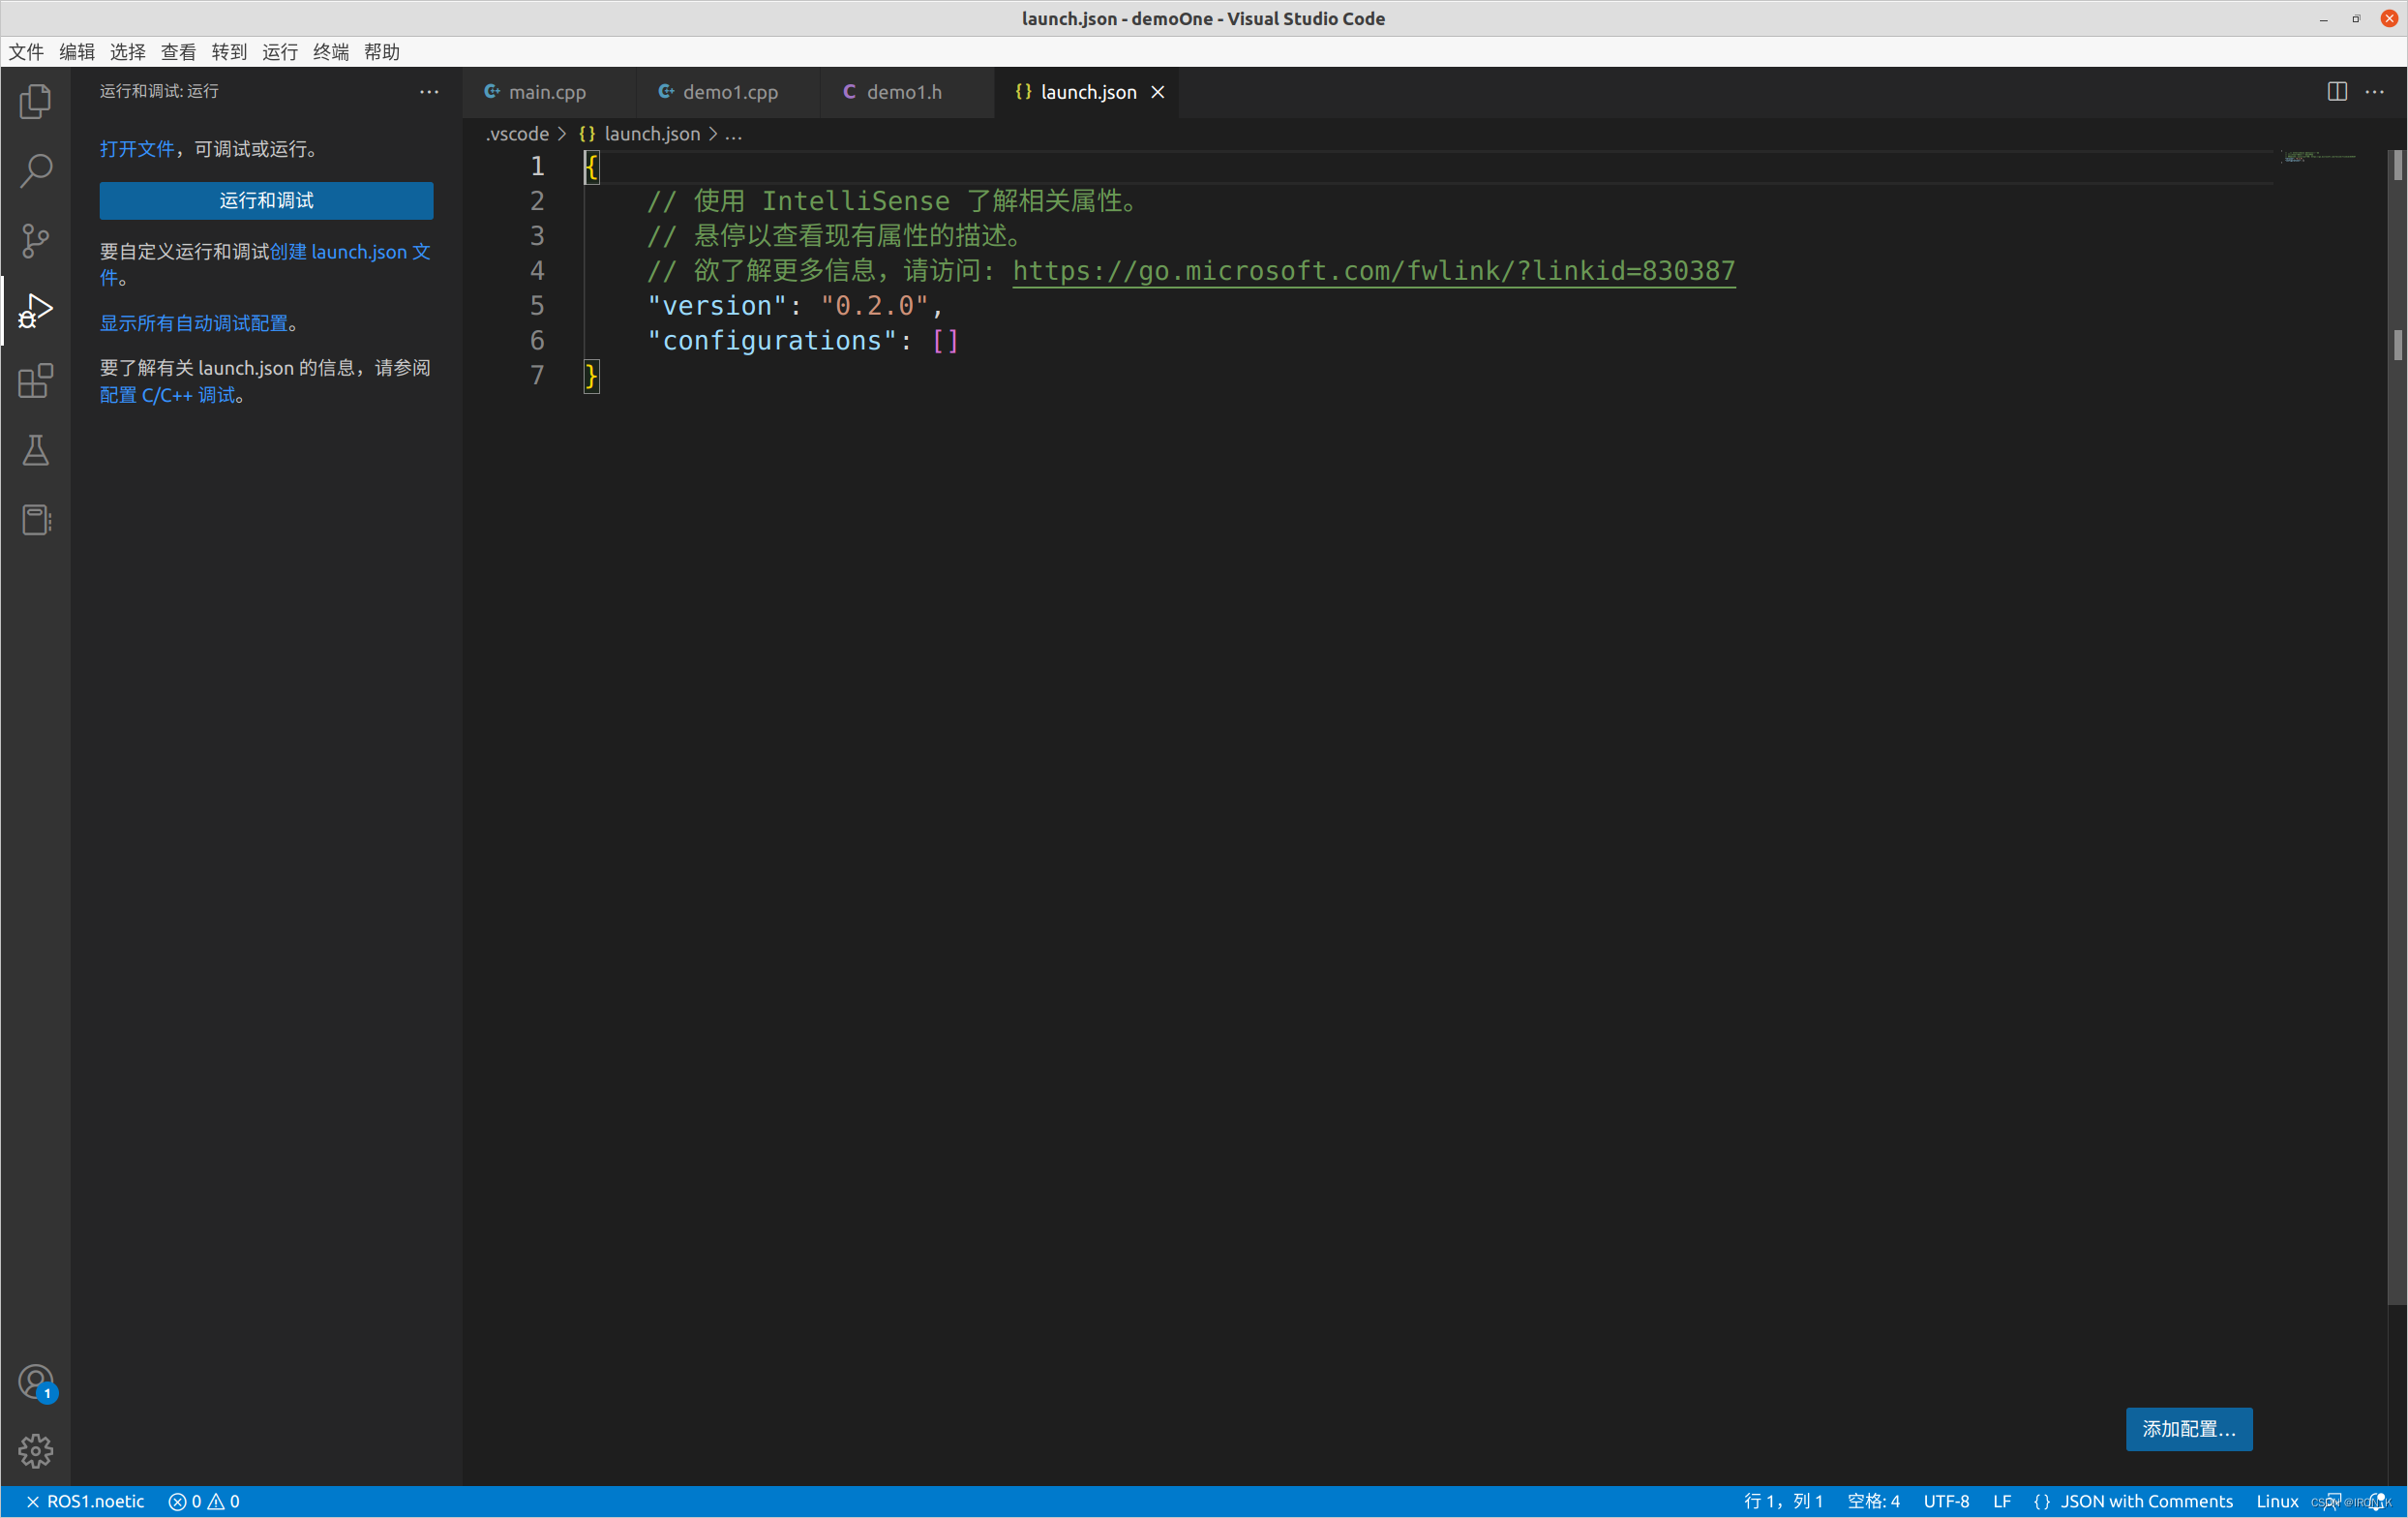Click the editor vertical scrollbar
The width and height of the screenshot is (2408, 1518).
pos(2397,726)
